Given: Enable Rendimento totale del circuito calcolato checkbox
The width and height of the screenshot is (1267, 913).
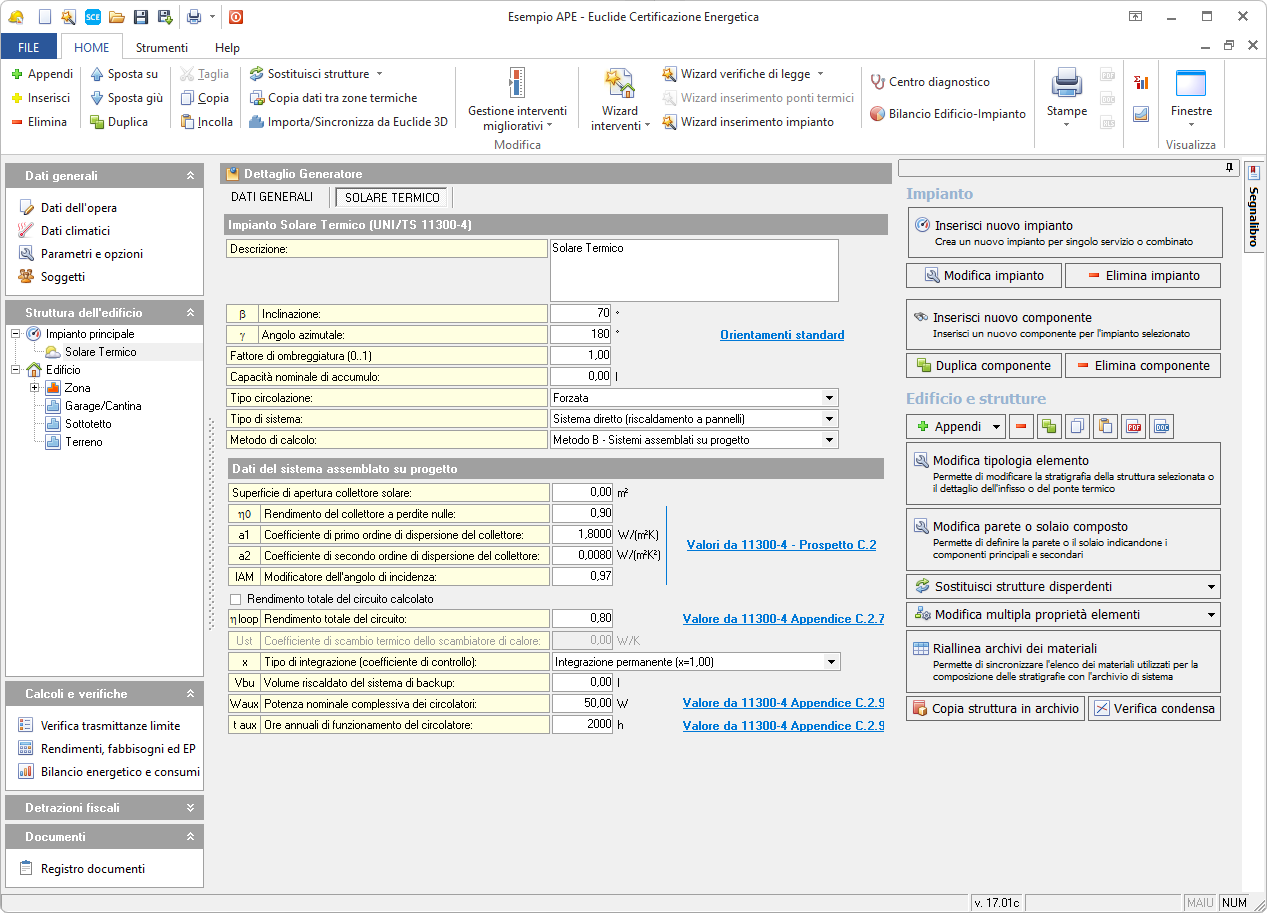Looking at the screenshot, I should pos(235,599).
